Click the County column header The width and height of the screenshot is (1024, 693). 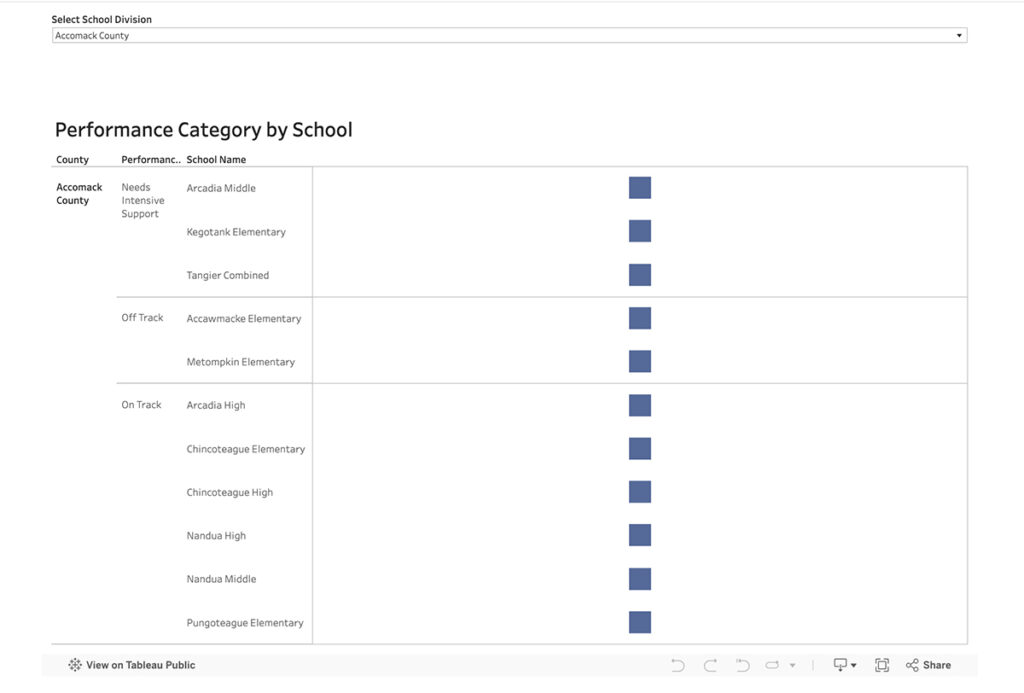click(72, 159)
